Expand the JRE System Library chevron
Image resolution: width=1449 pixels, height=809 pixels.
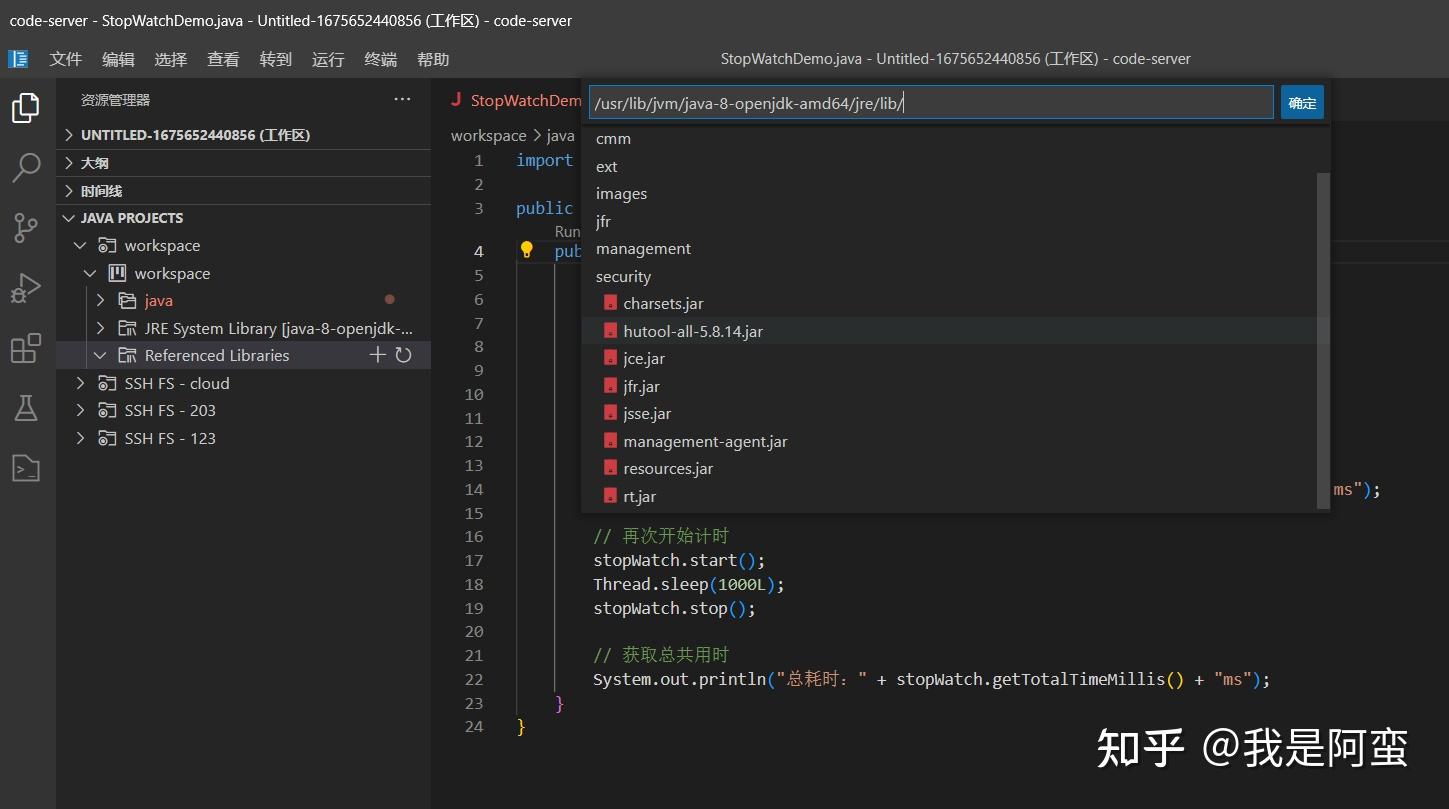(100, 328)
